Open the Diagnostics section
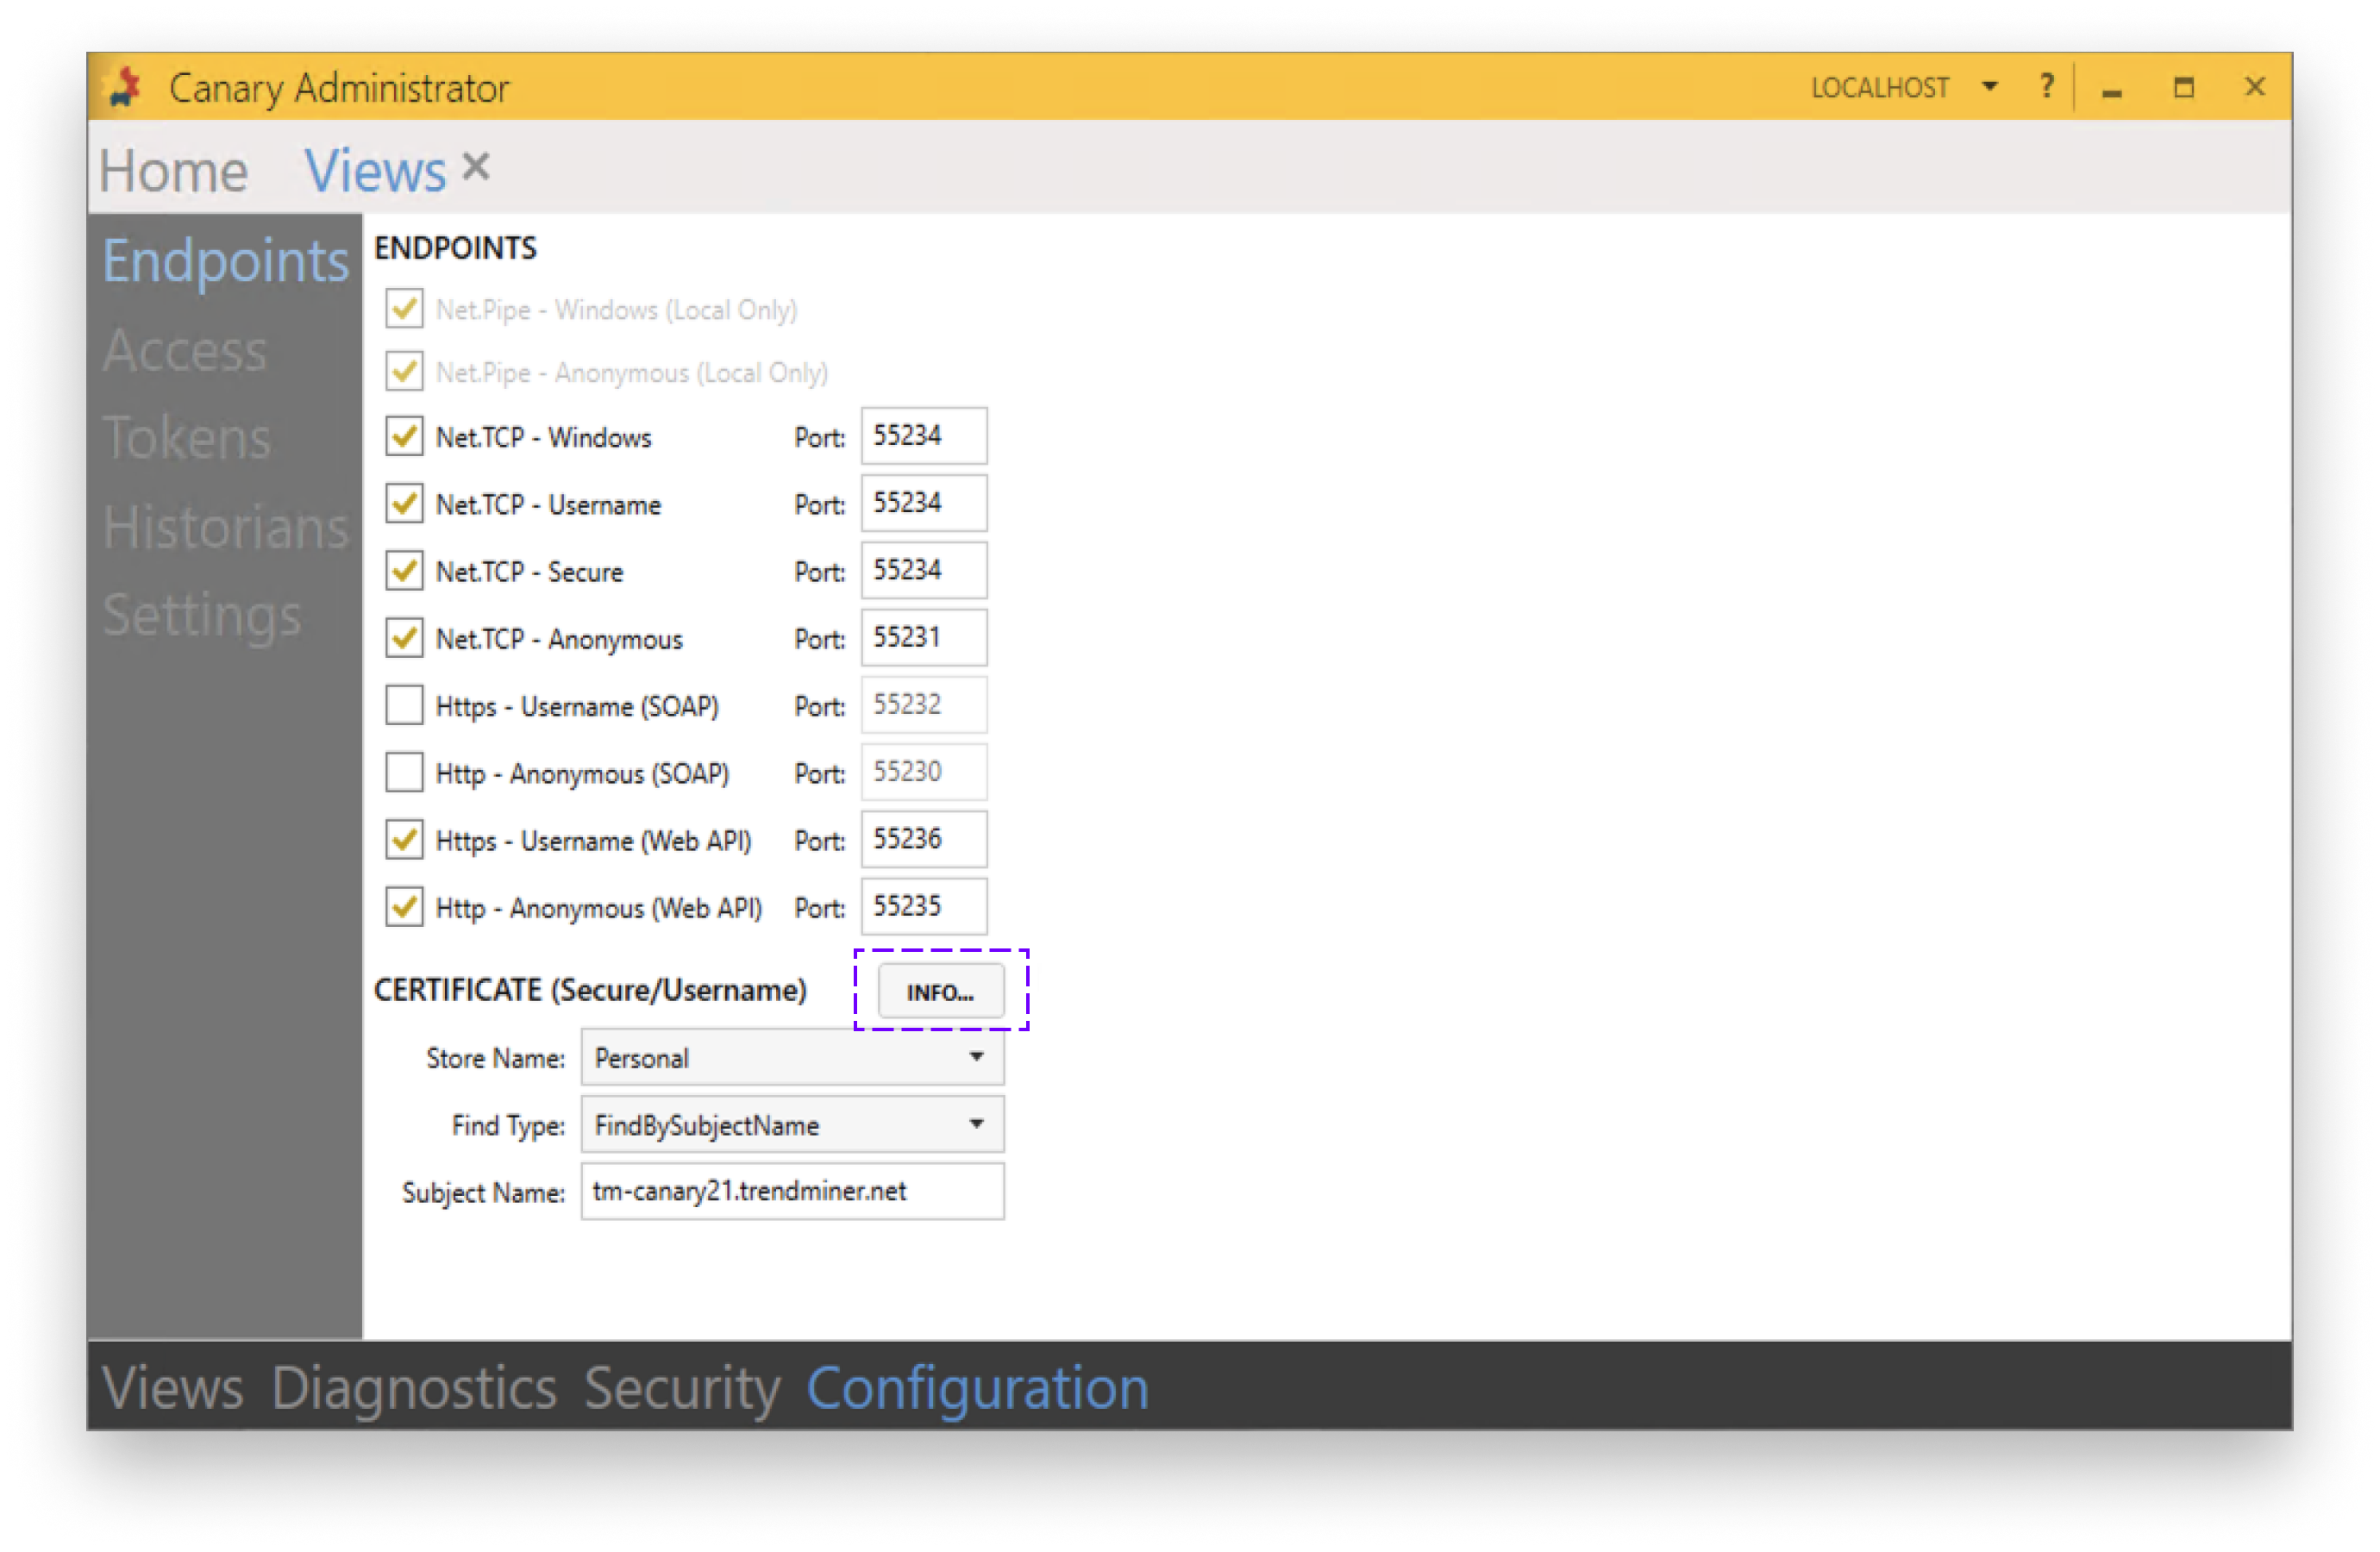The height and width of the screenshot is (1552, 2380). [x=416, y=1388]
